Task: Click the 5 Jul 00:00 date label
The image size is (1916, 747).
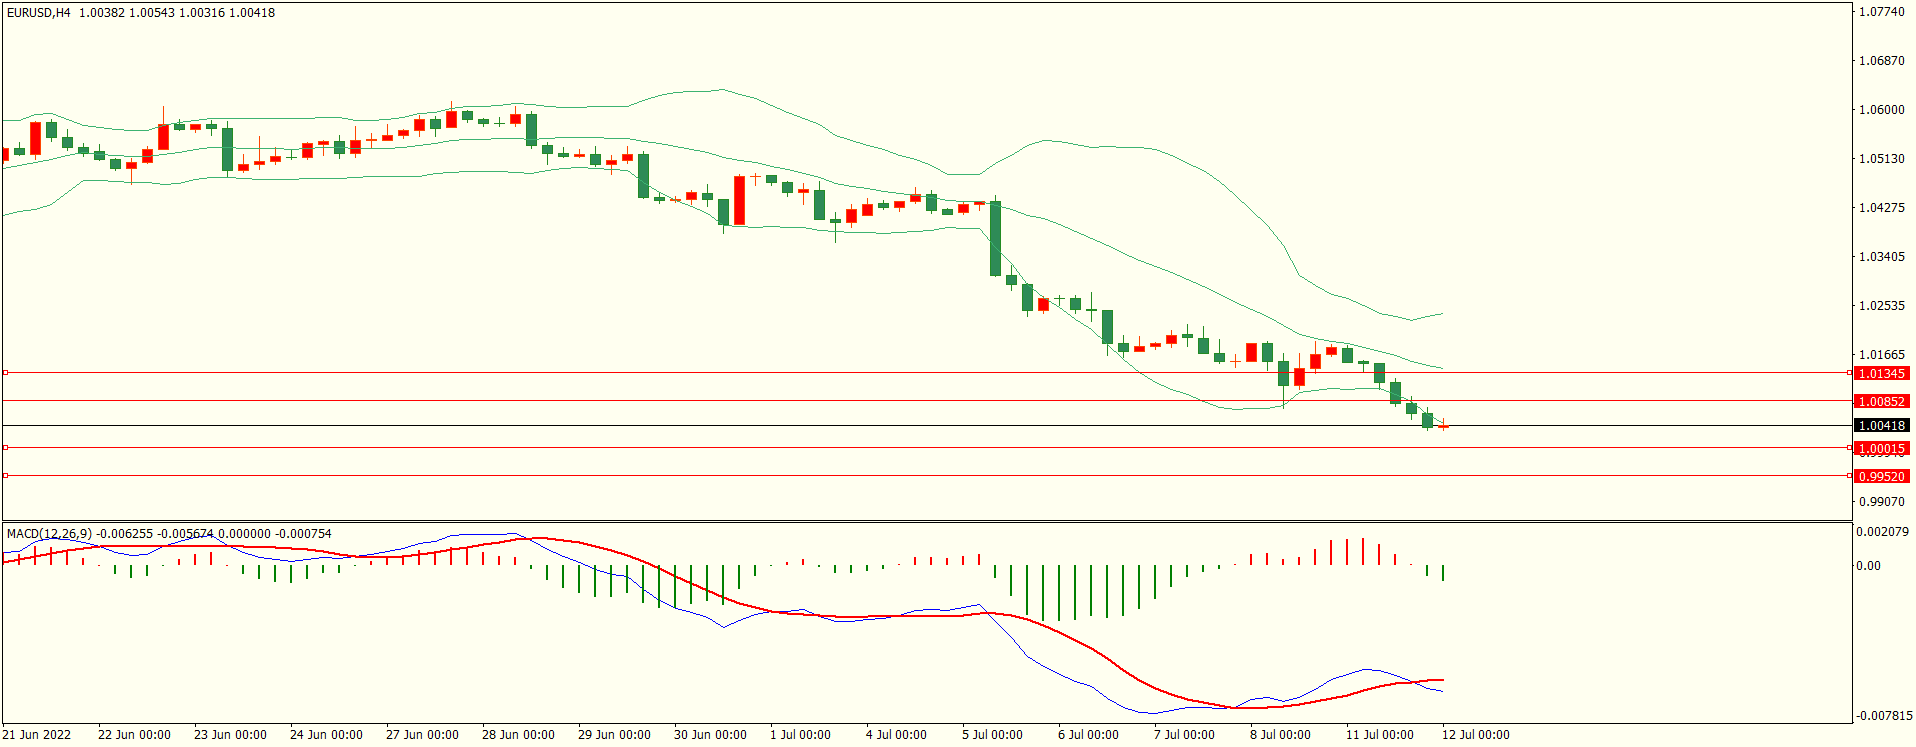Action: pyautogui.click(x=991, y=735)
